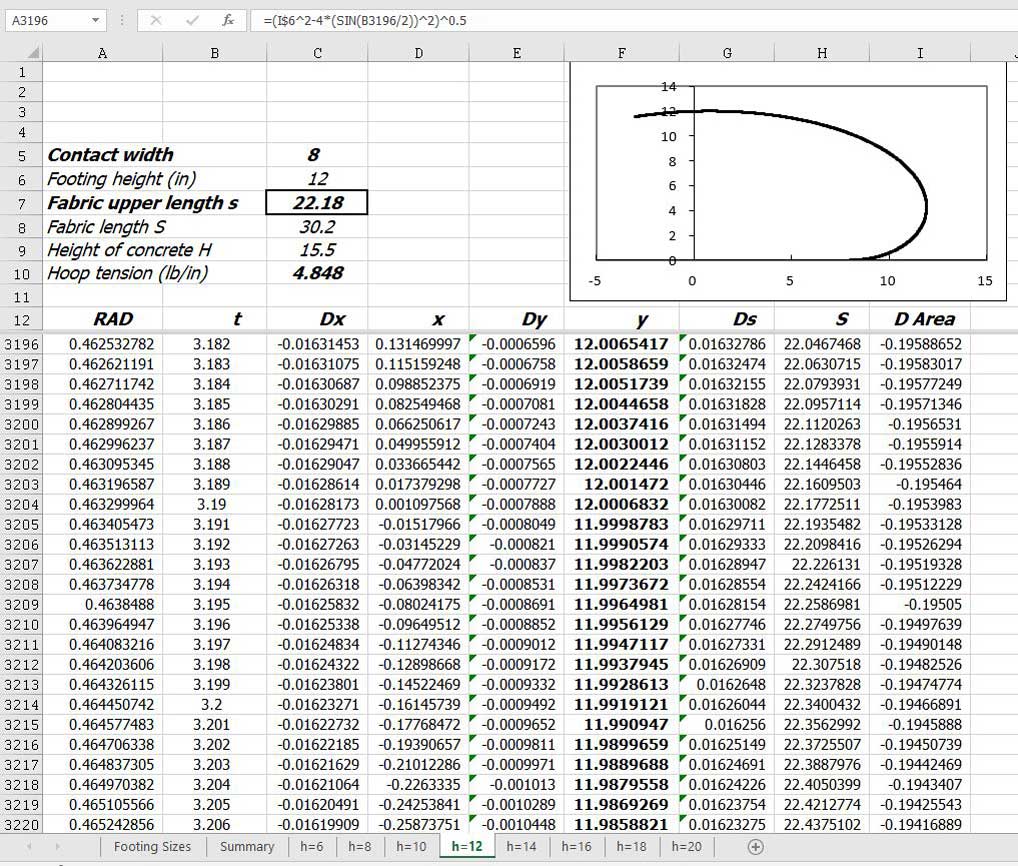Viewport: 1018px width, 866px height.
Task: Select column G header
Action: 727,53
